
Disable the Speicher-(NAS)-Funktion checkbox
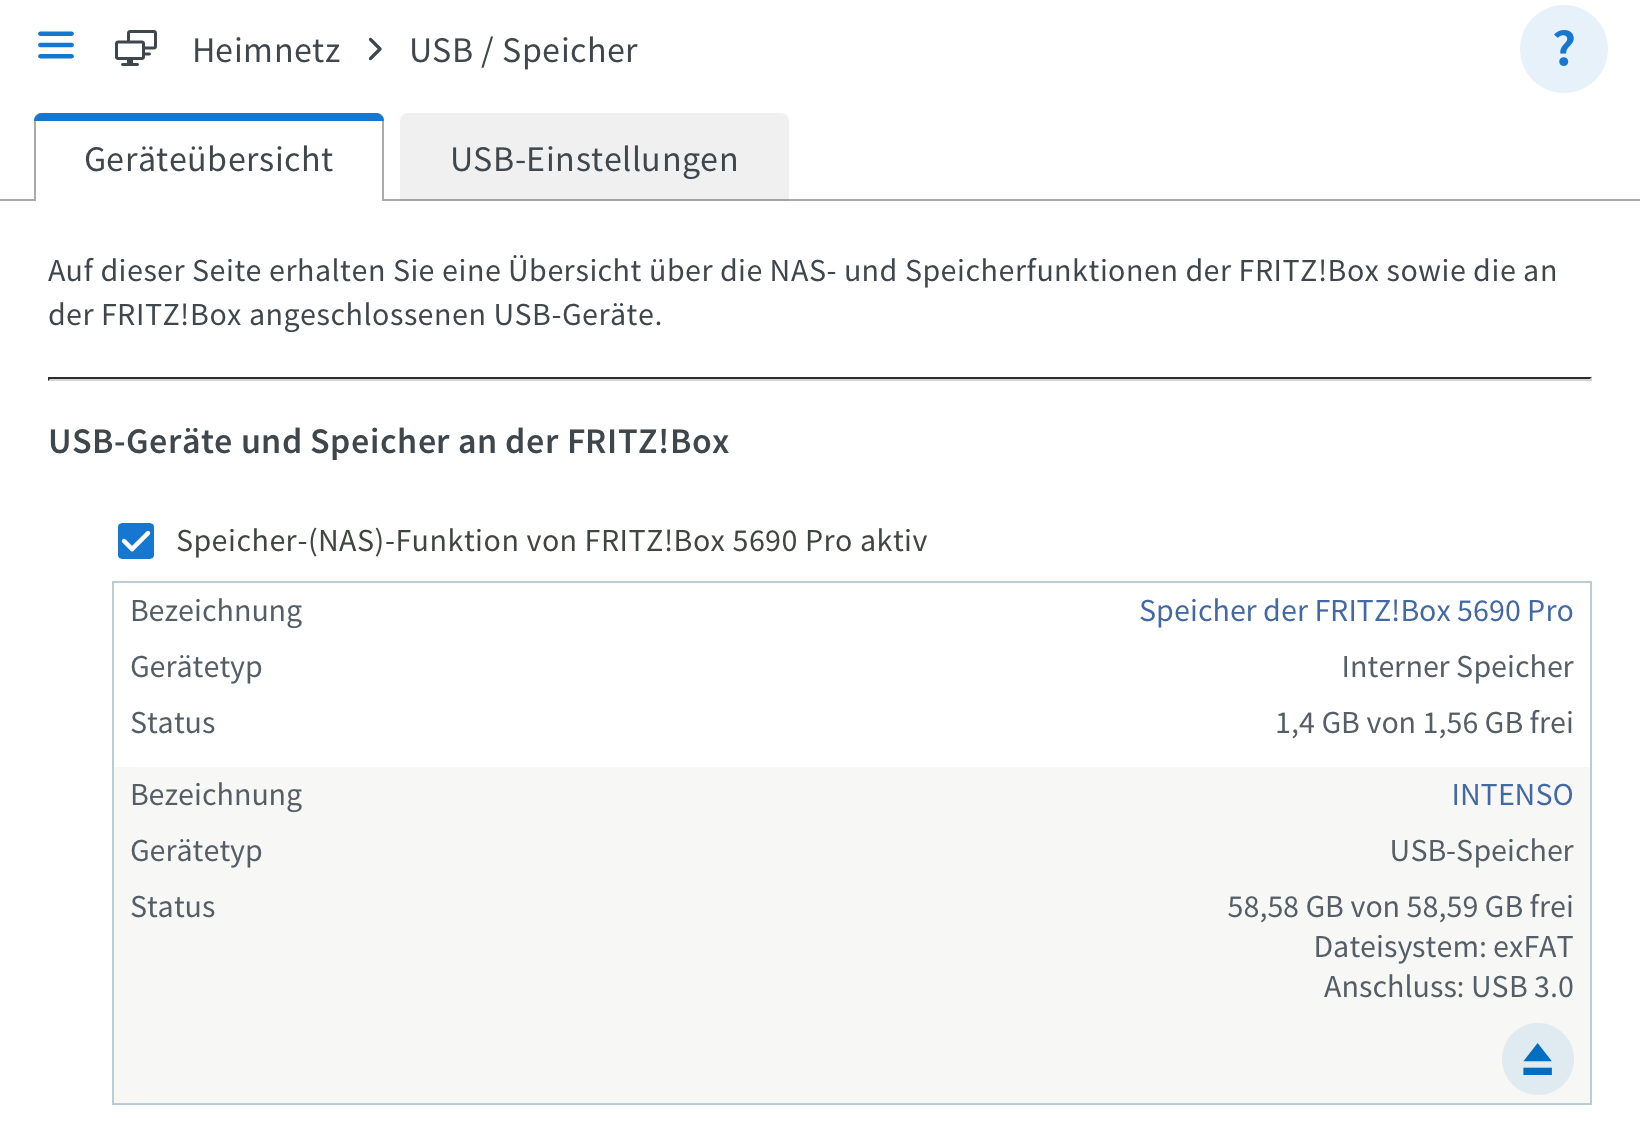pos(136,541)
